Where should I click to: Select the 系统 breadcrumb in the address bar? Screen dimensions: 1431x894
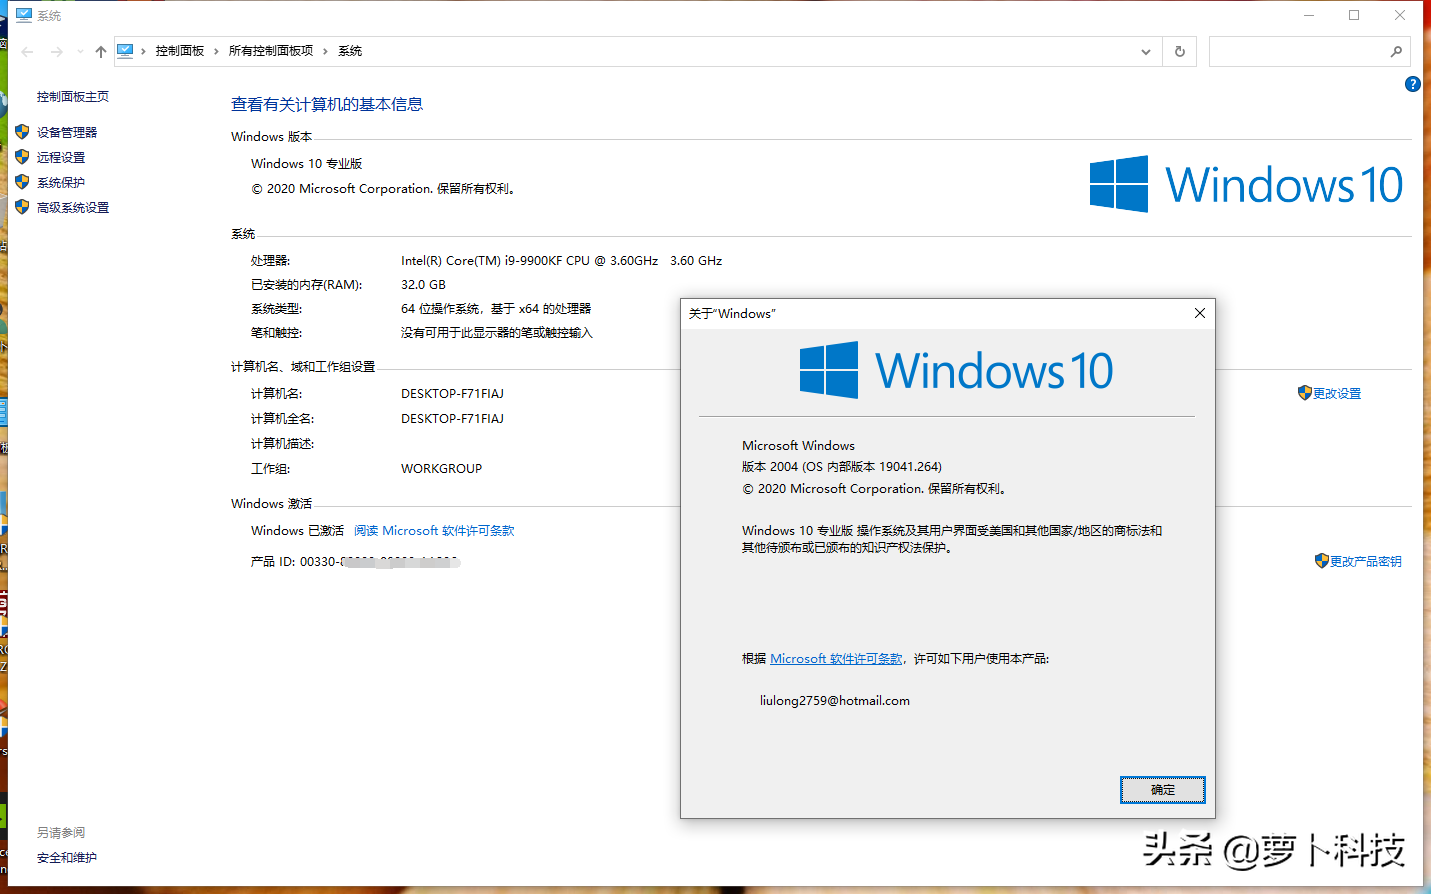[x=350, y=51]
